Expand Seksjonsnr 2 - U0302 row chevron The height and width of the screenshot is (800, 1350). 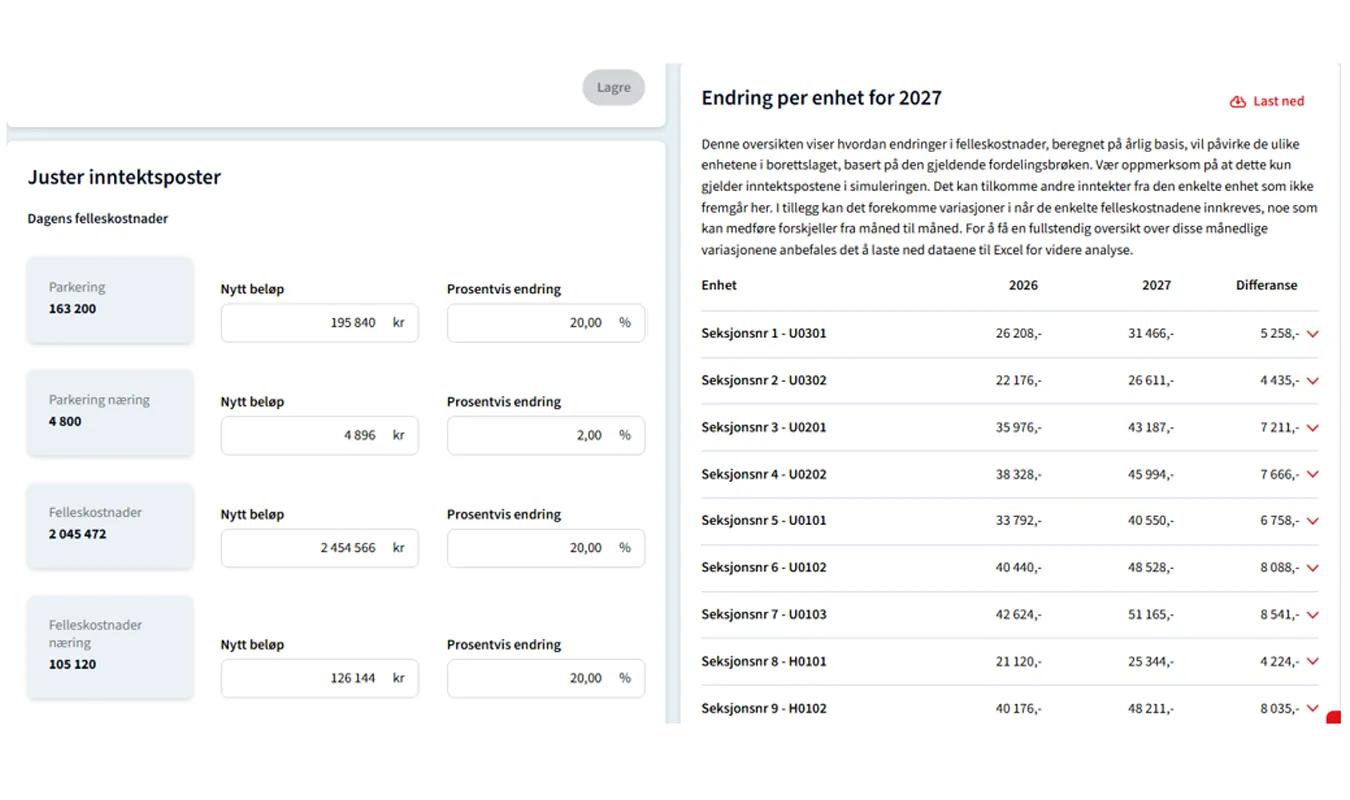[1312, 381]
